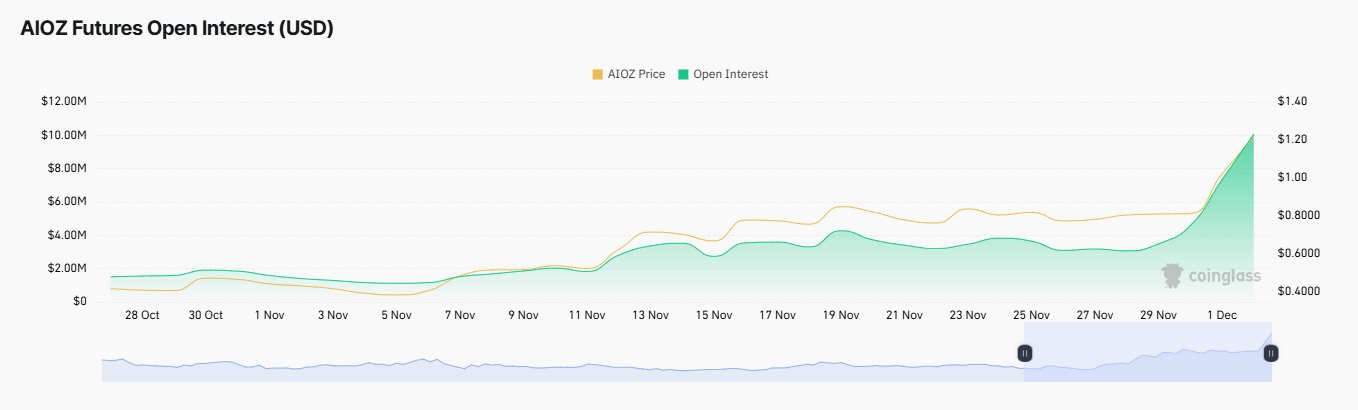
Task: Click the $1.00 right axis label
Action: click(1293, 177)
